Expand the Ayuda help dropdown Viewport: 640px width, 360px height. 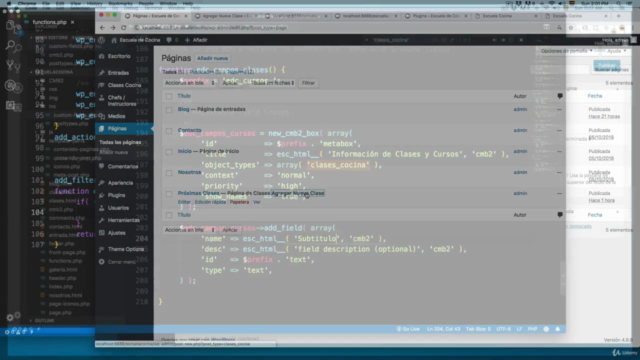[616, 51]
